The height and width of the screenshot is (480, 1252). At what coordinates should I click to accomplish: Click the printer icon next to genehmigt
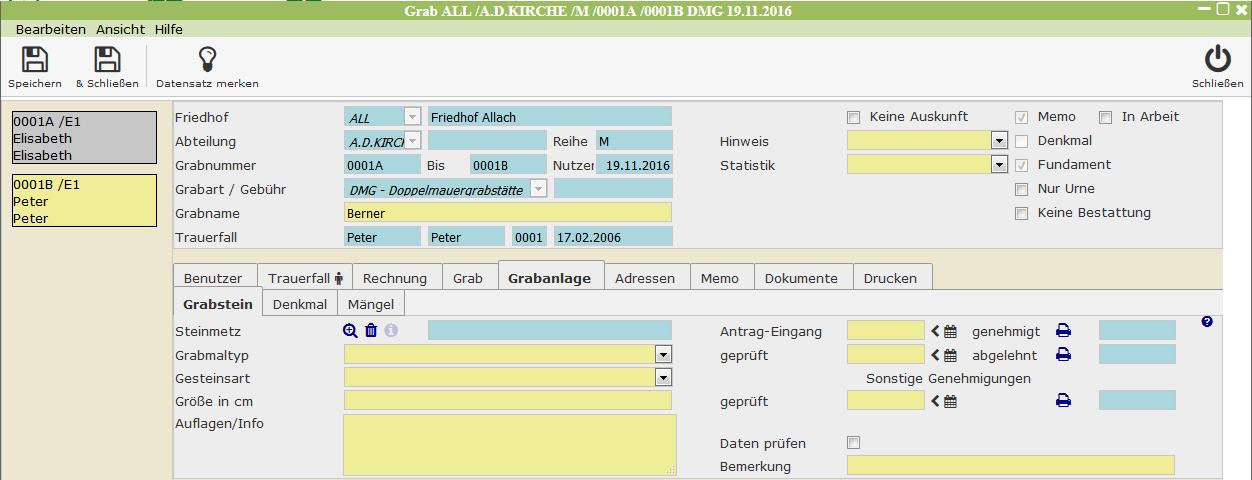[x=1063, y=331]
